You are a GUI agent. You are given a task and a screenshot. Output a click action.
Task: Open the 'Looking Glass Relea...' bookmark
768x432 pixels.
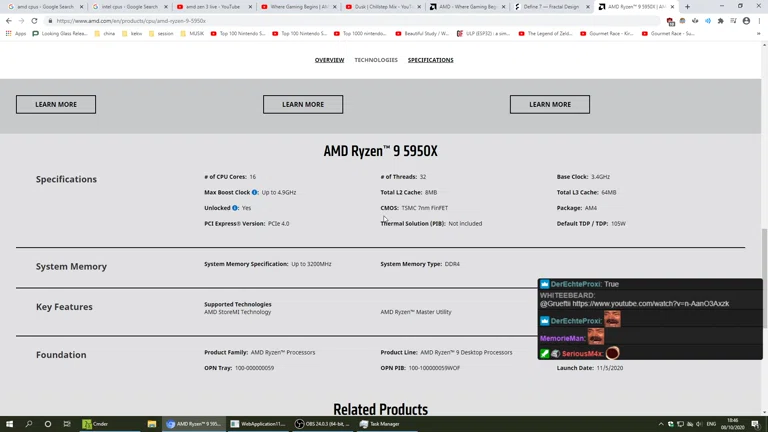tap(59, 34)
